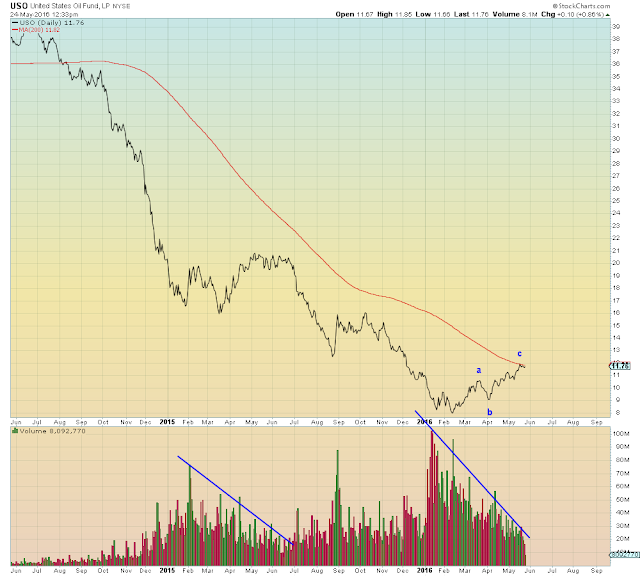Screen dimensions: 640x576
Task: Click the Volume 8.1M header value
Action: click(x=515, y=14)
